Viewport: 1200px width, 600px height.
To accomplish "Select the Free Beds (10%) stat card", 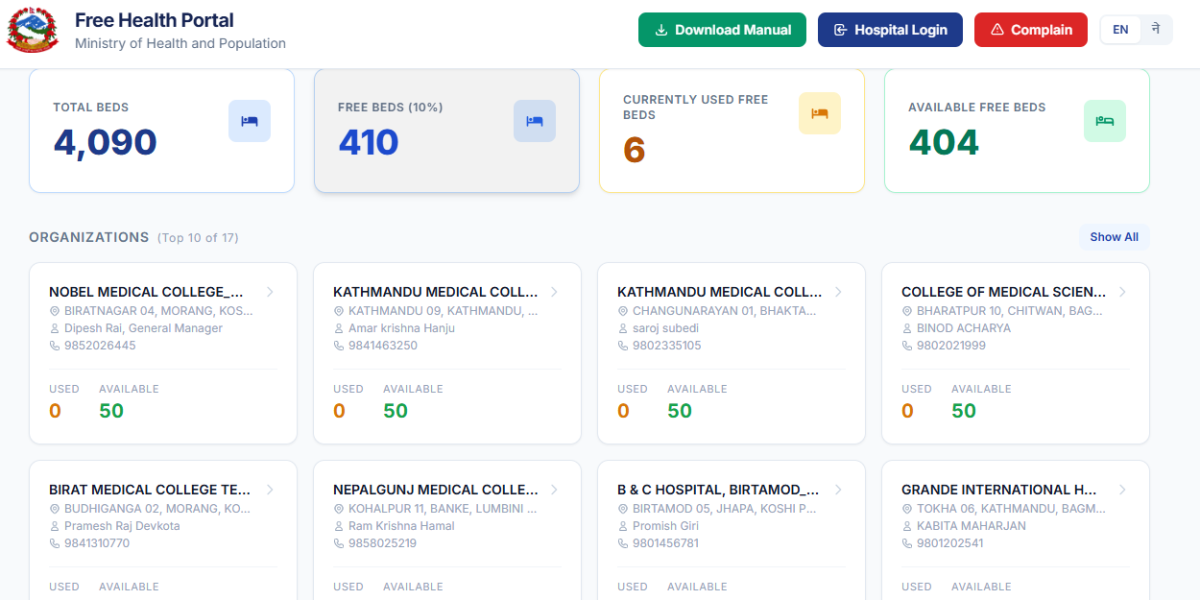I will tap(447, 130).
